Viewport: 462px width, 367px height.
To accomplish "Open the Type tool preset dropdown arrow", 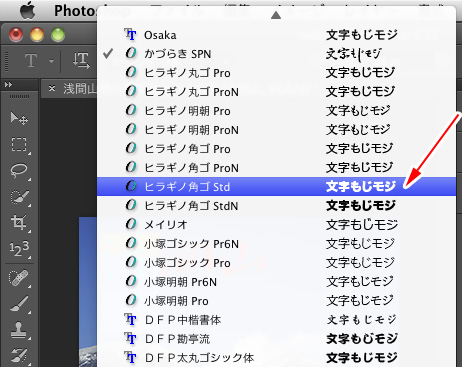I will click(x=51, y=61).
